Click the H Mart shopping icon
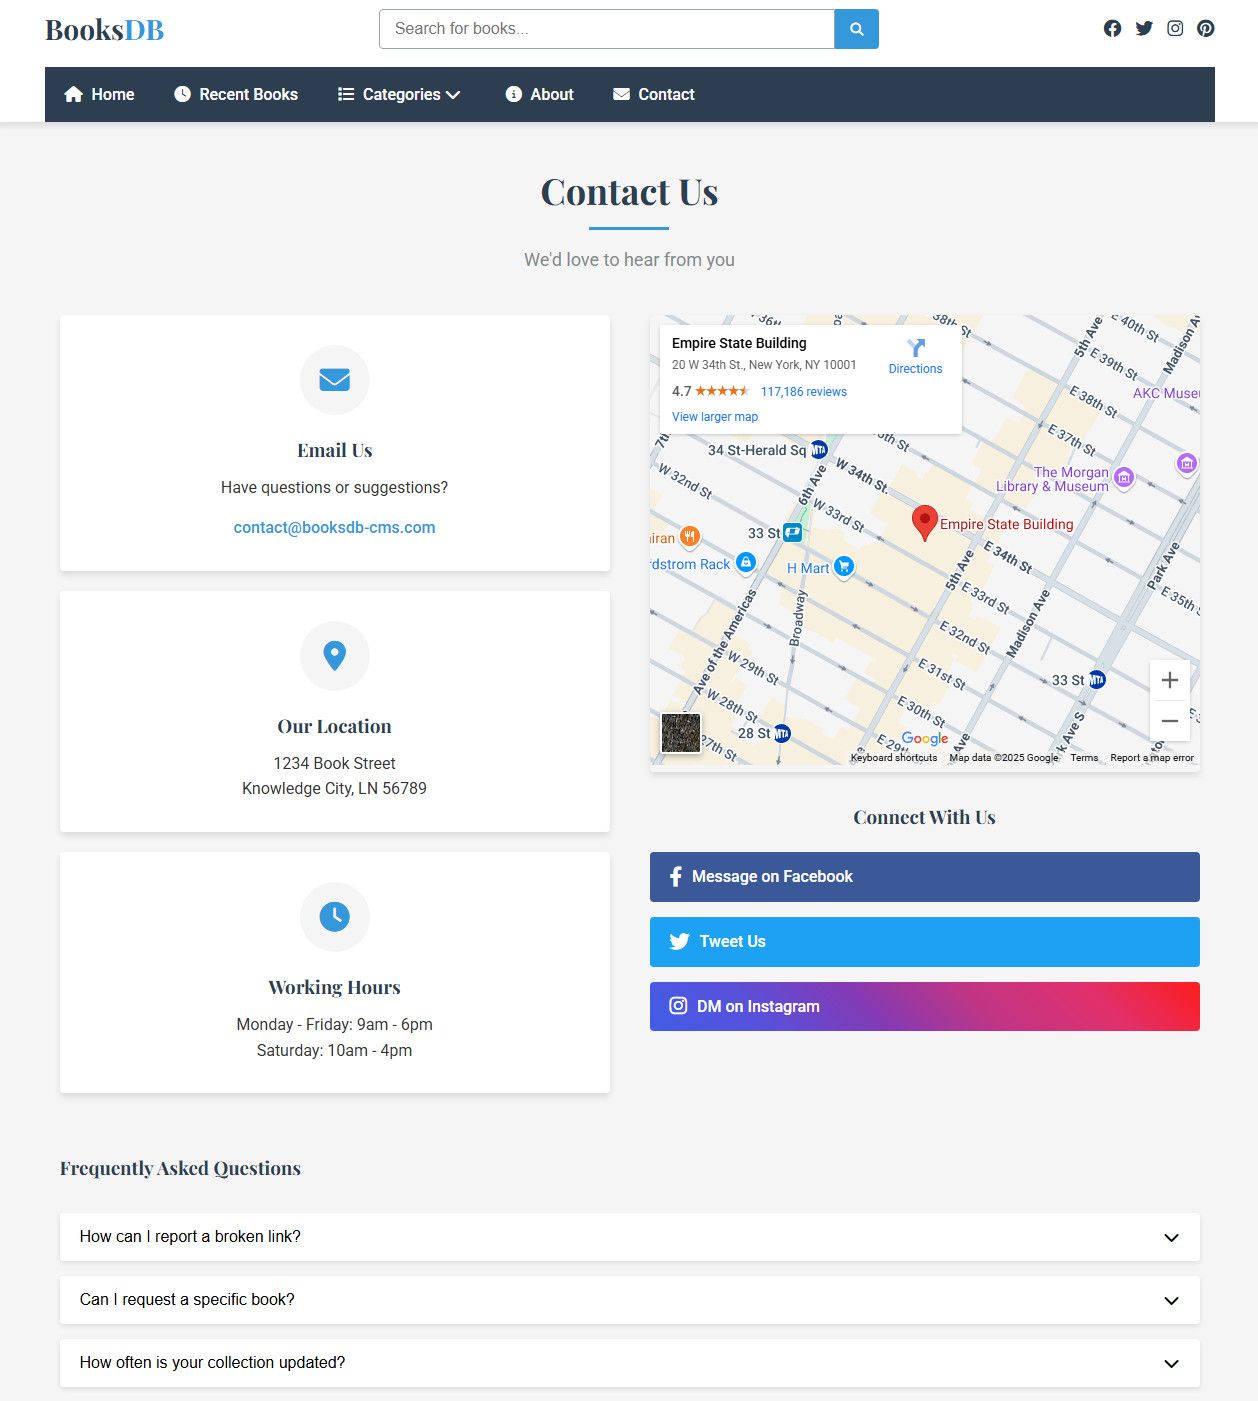 844,566
